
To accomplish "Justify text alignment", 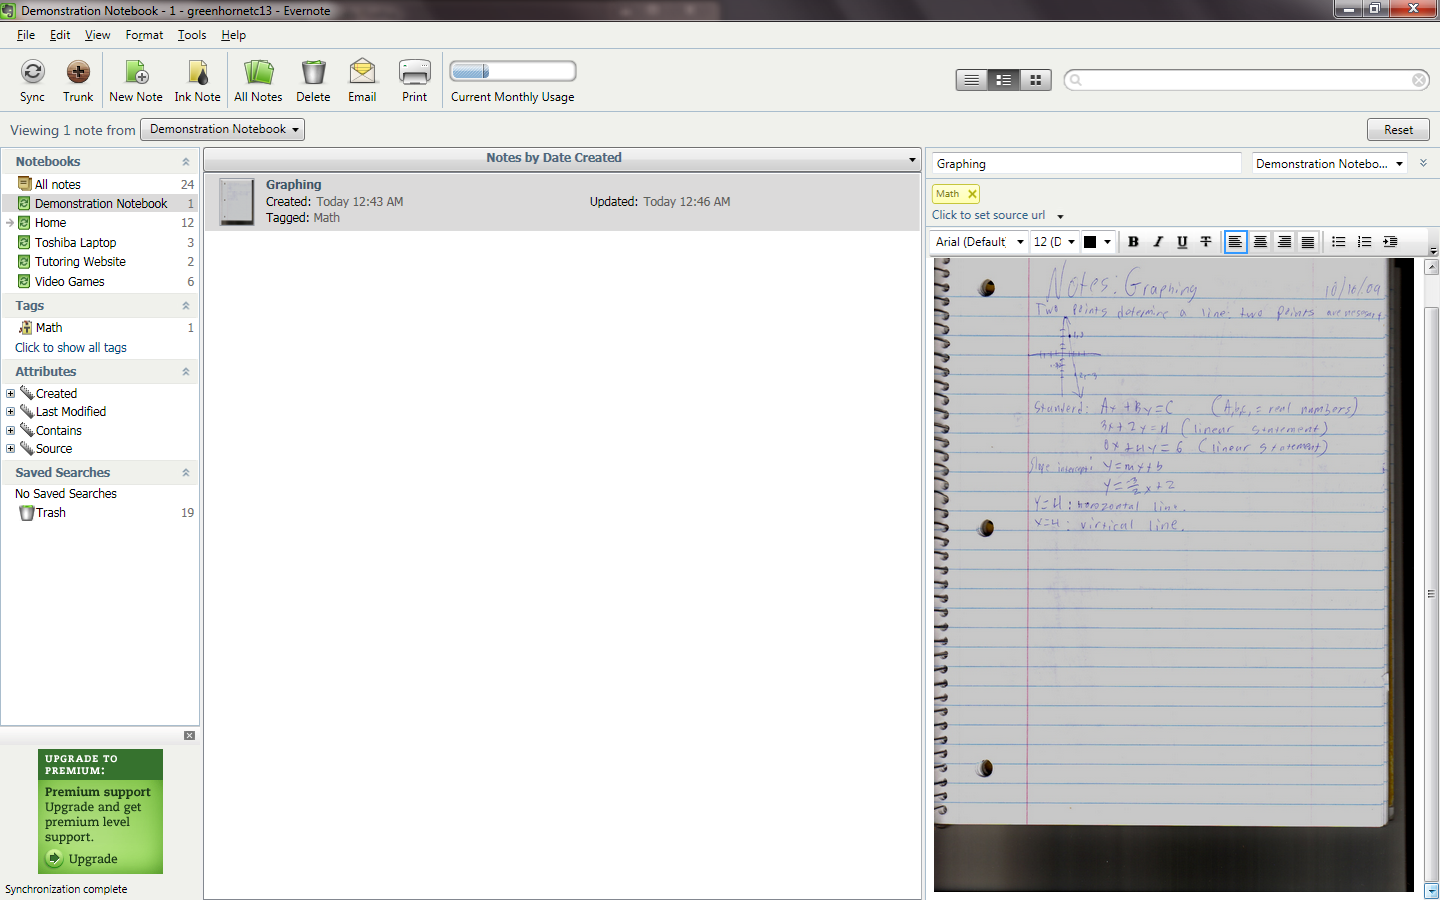I will [1308, 242].
